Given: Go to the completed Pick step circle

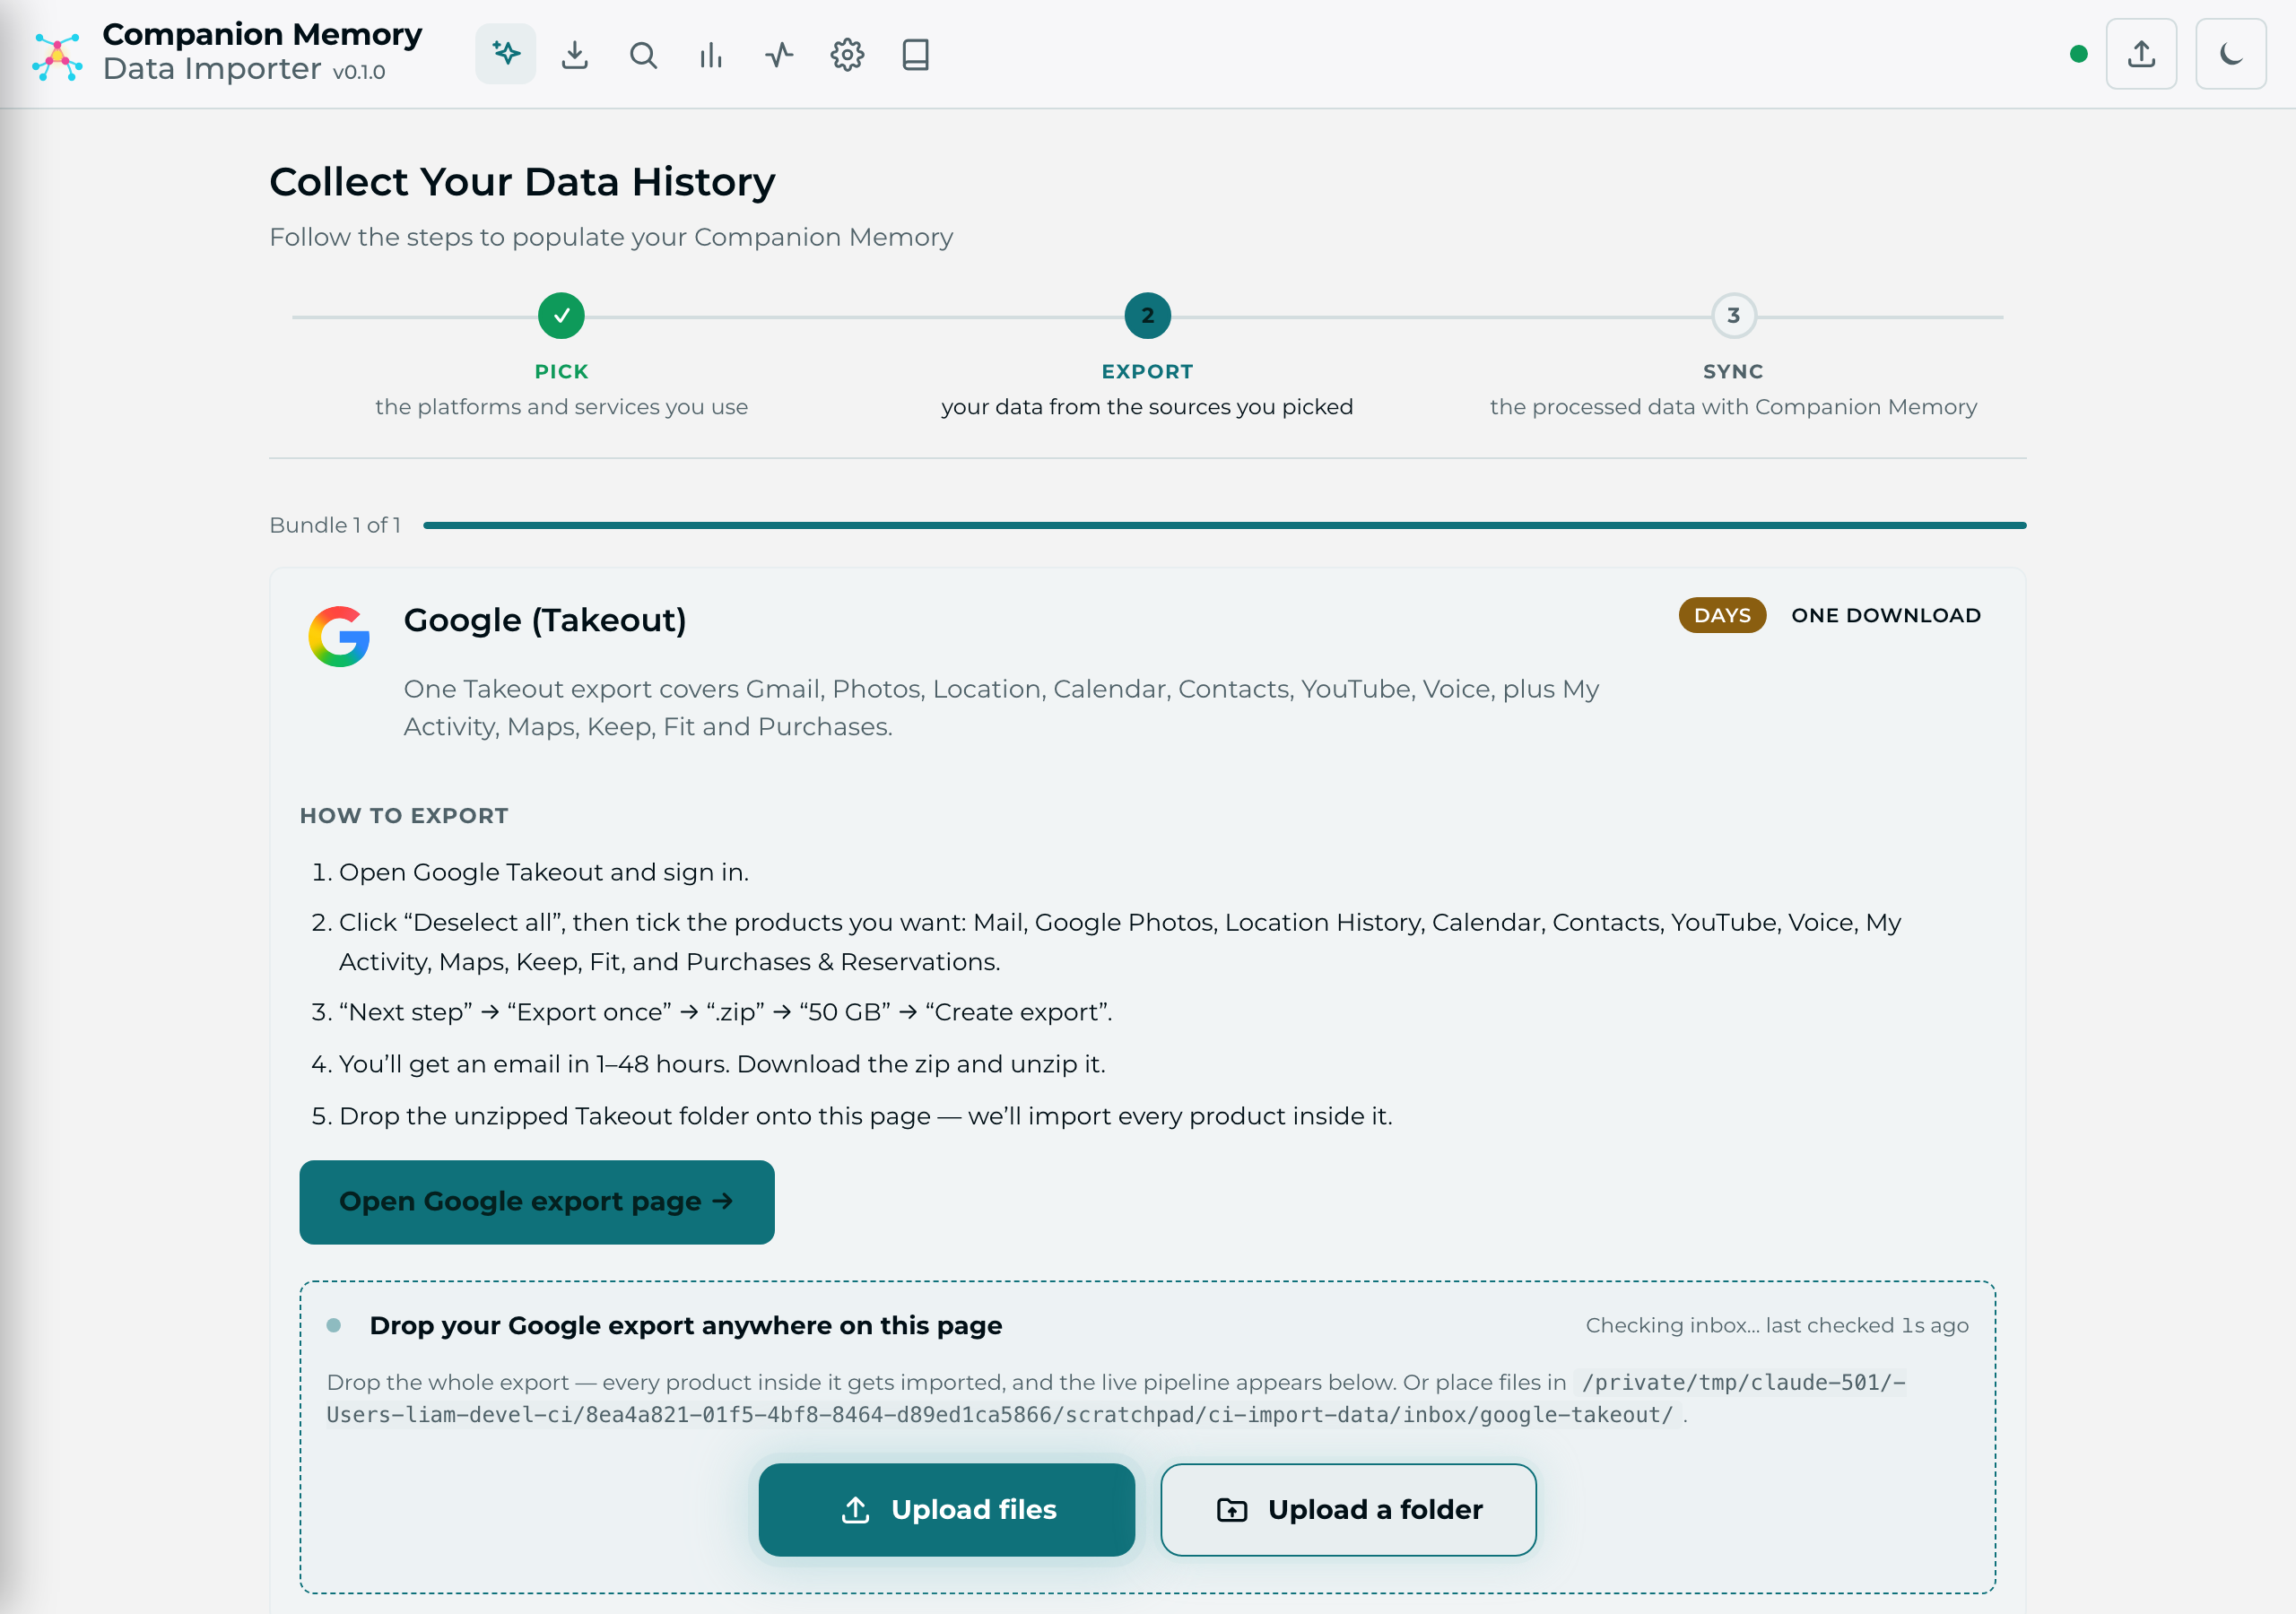Looking at the screenshot, I should coord(561,316).
